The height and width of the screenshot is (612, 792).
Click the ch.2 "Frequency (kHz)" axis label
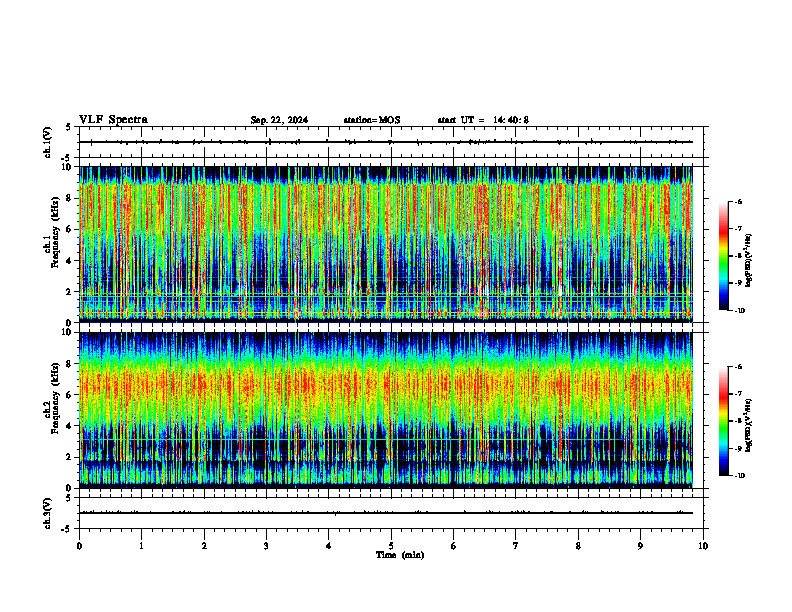(55, 398)
